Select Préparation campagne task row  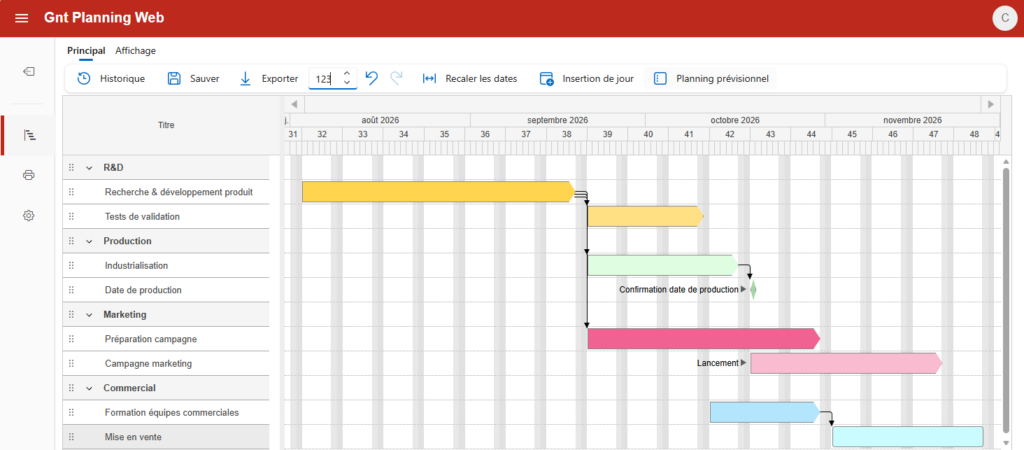point(166,339)
